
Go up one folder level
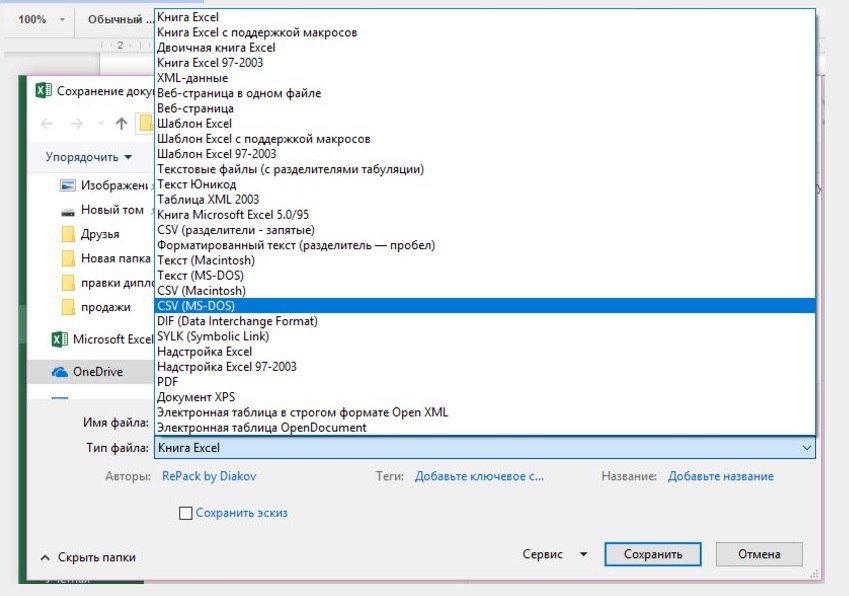point(121,123)
